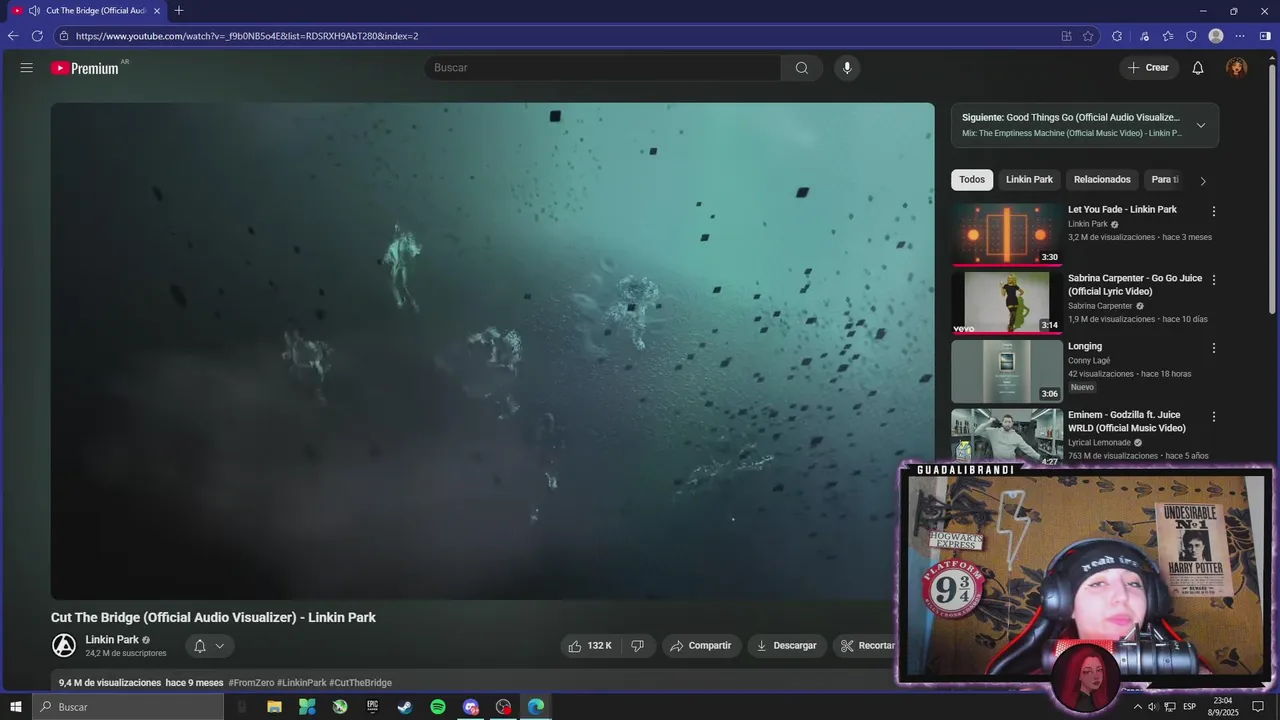Expand the Siguiente playlist panel

point(1201,125)
